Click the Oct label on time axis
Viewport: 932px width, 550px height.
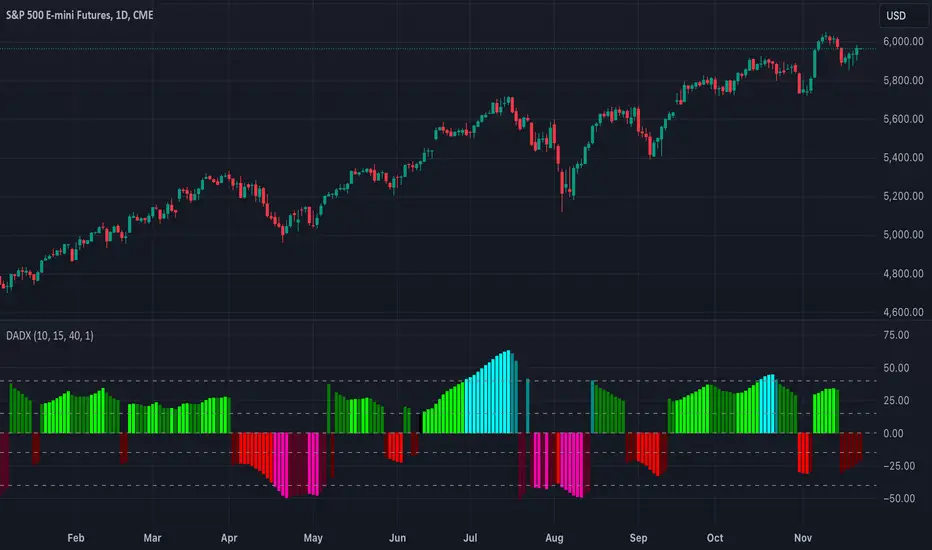click(x=715, y=538)
